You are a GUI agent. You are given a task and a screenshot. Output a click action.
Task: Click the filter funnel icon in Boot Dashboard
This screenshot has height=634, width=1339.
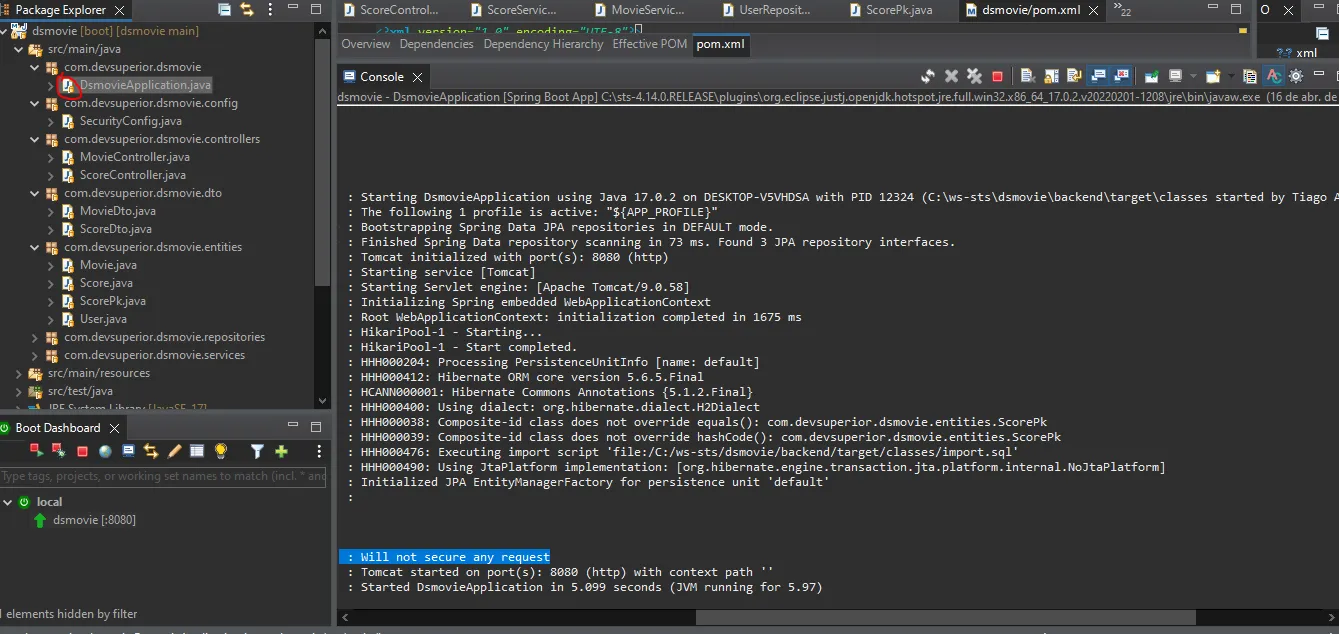(257, 452)
